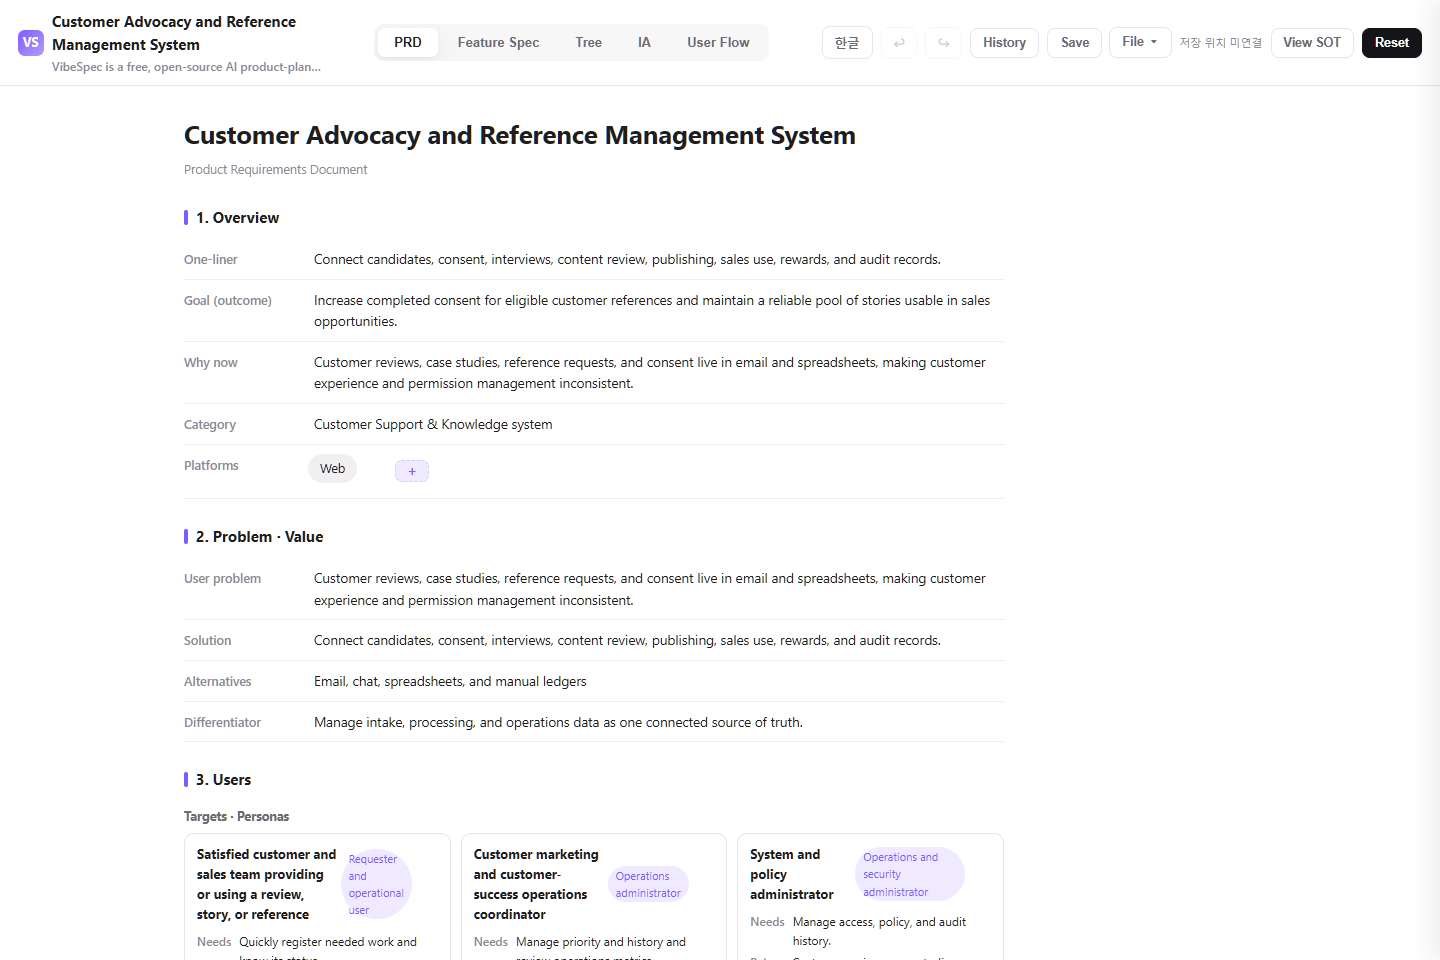This screenshot has width=1440, height=960.
Task: Click the '2. Problem · Value' section heading
Action: point(259,537)
